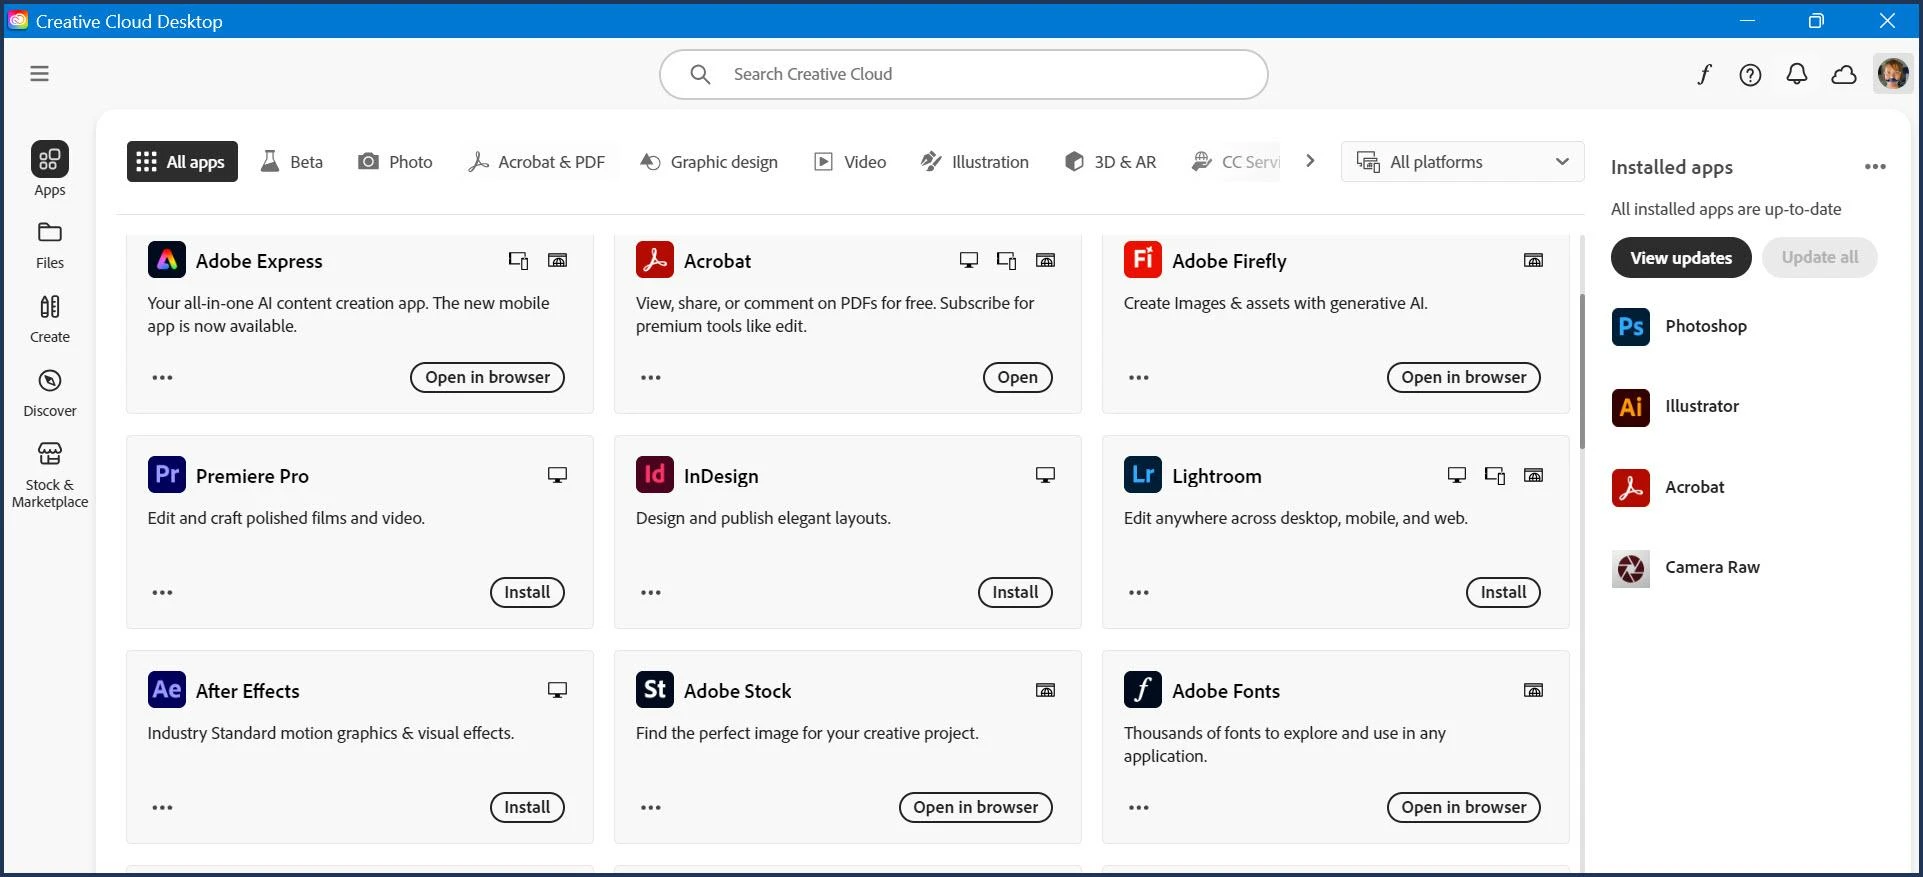
Task: Click the InDesign desktop platform icon
Action: tap(1046, 476)
